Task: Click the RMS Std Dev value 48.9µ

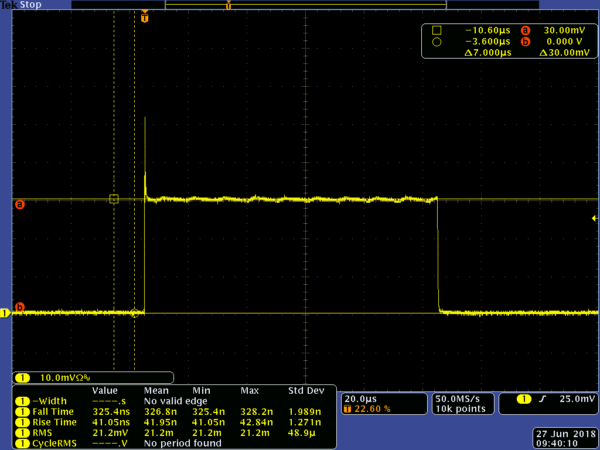Action: pyautogui.click(x=302, y=433)
